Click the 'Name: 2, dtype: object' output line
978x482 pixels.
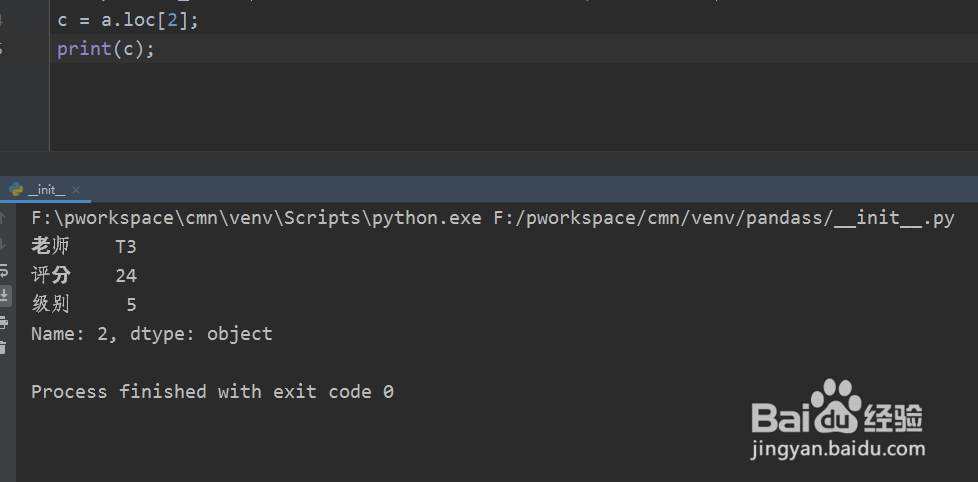click(151, 334)
